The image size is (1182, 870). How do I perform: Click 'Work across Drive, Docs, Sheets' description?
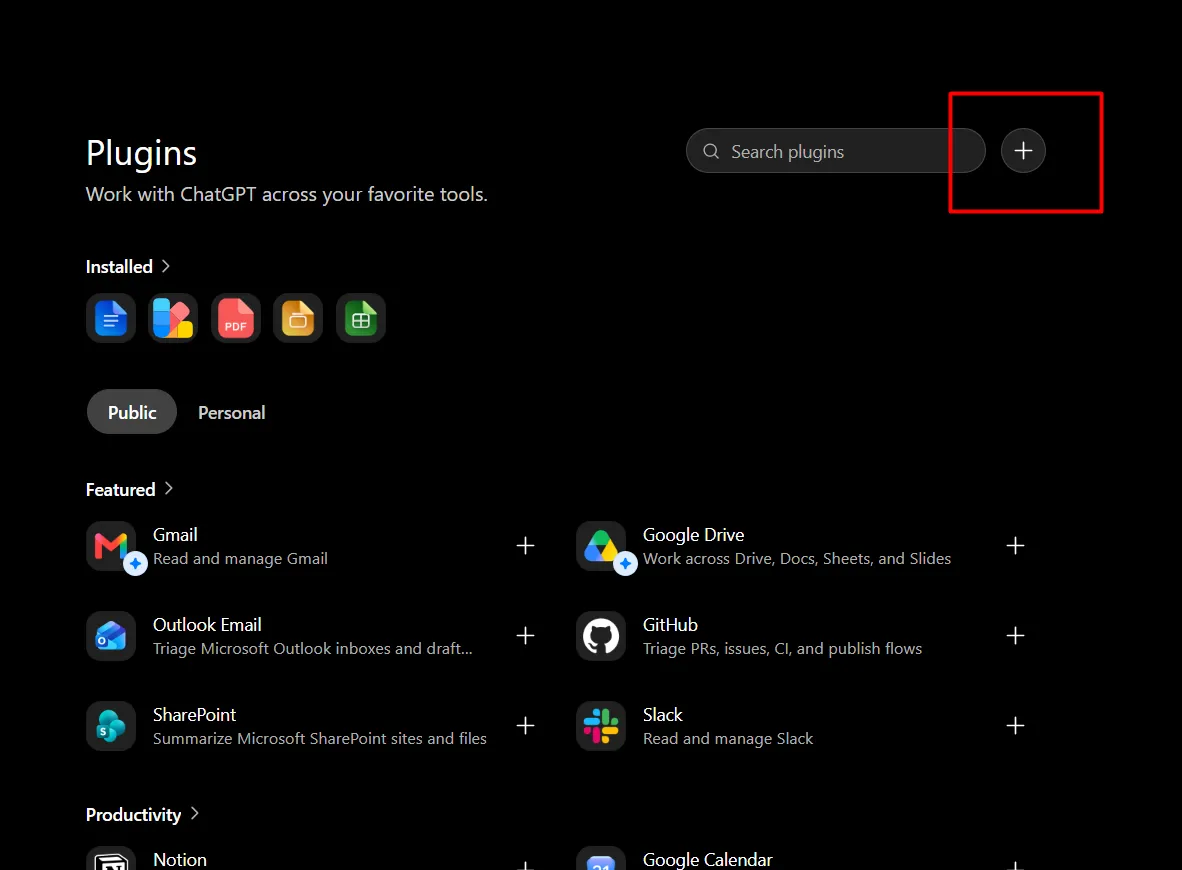pyautogui.click(x=797, y=559)
